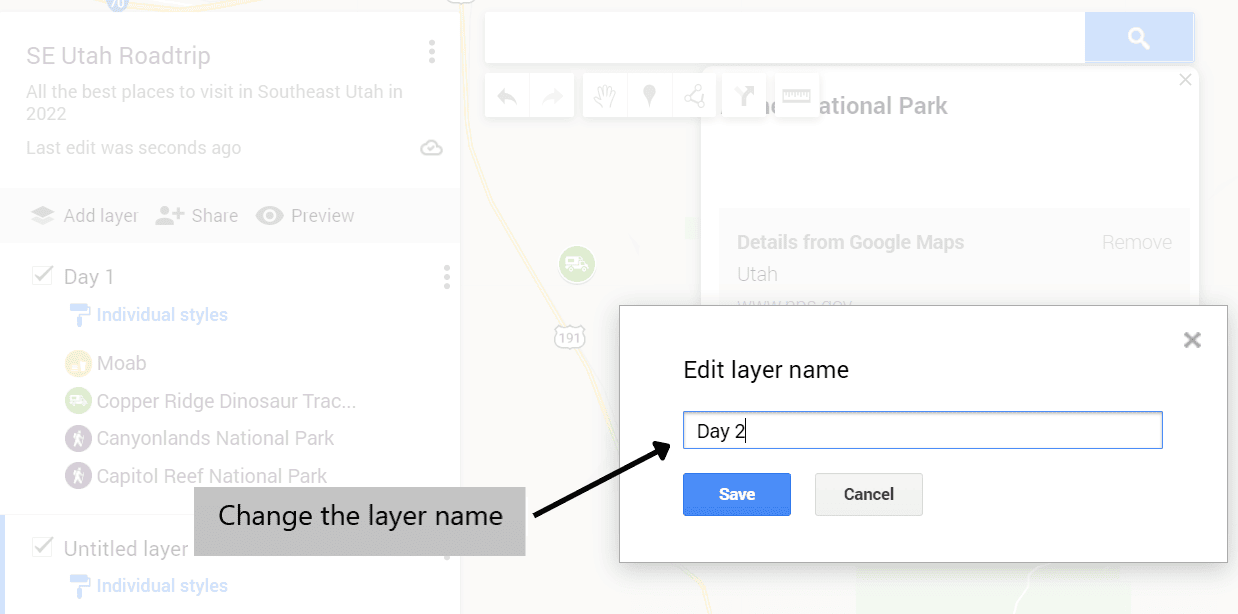Click the Preview menu item
The image size is (1238, 614).
(x=305, y=215)
